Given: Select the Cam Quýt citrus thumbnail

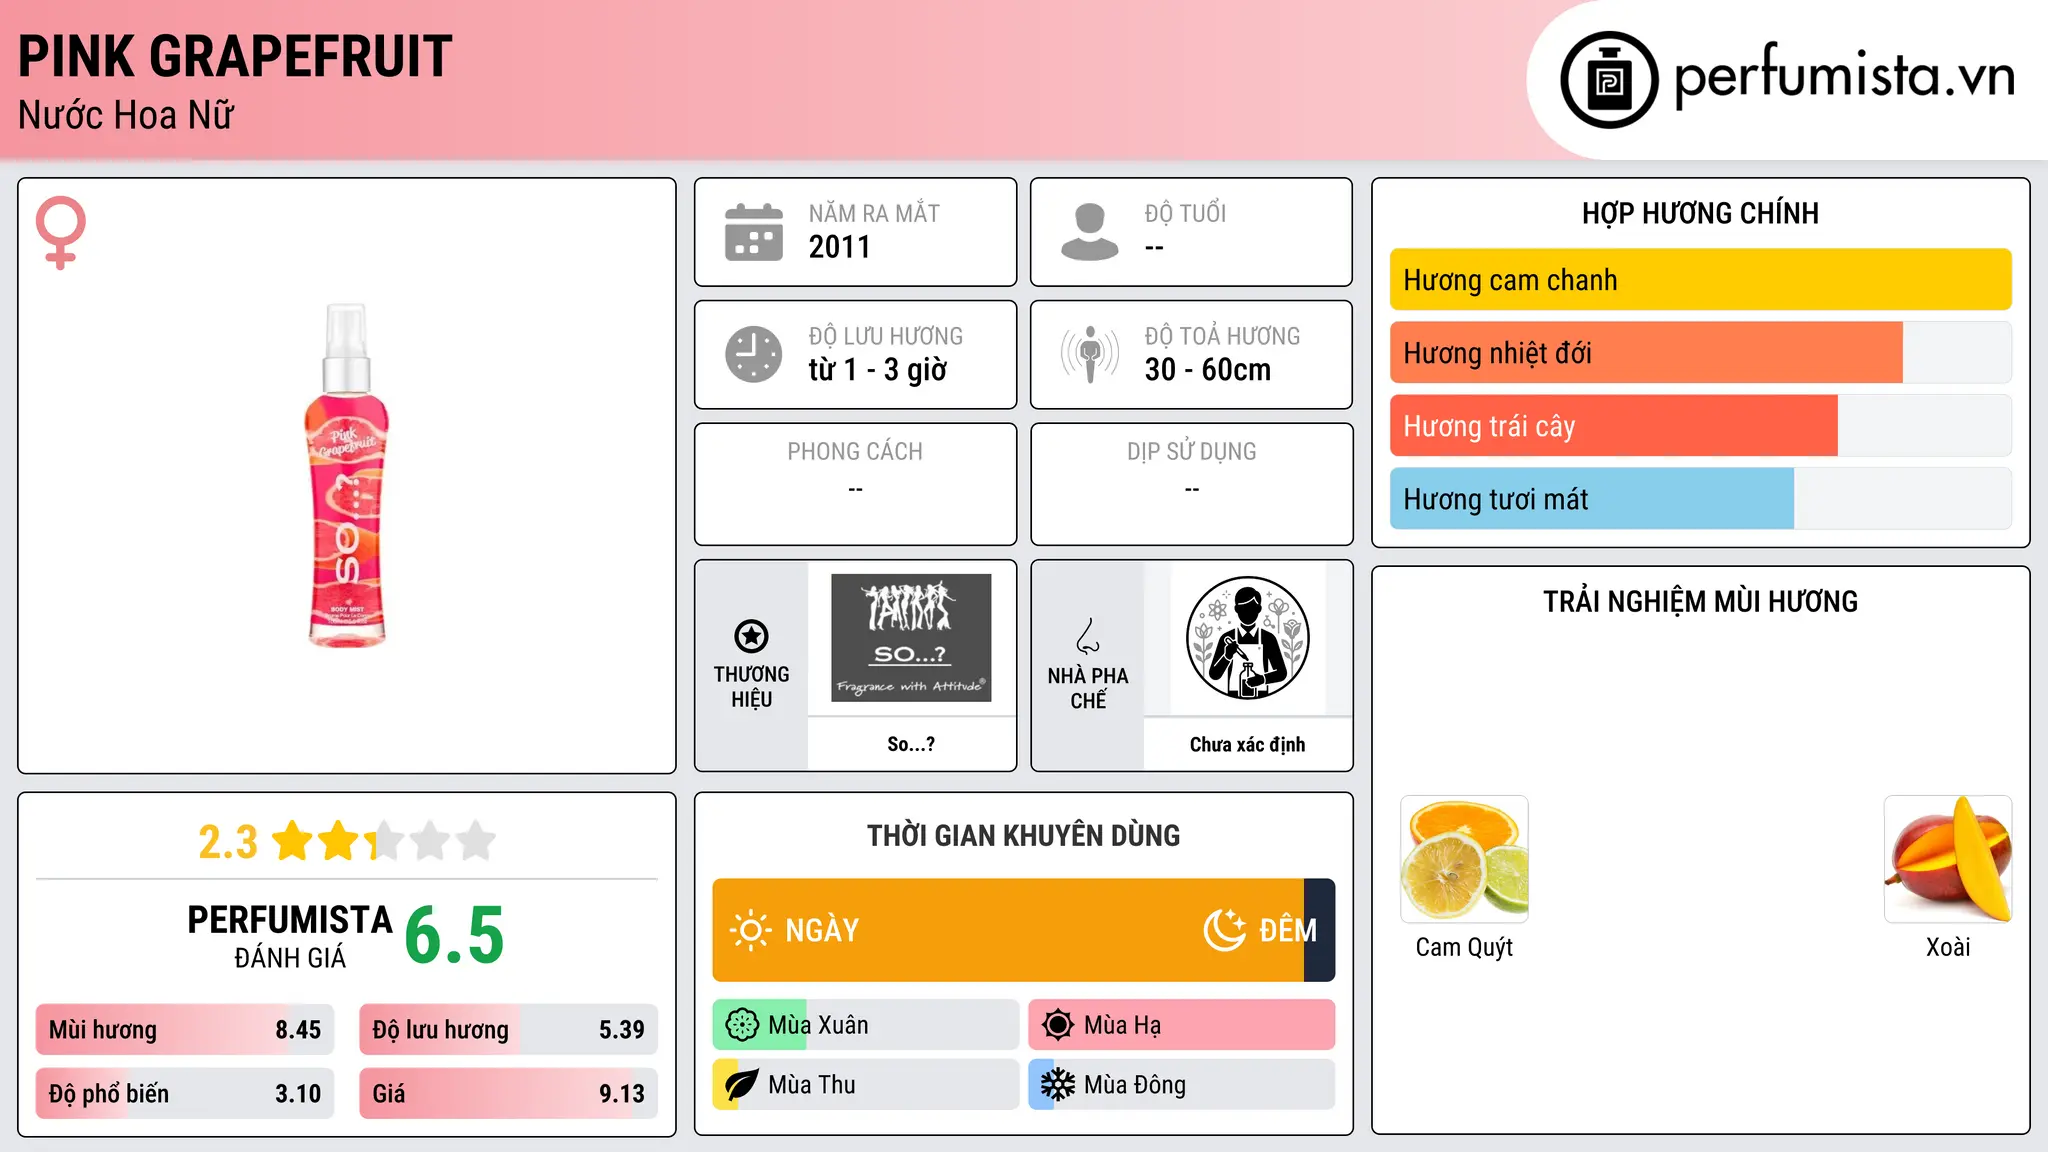Looking at the screenshot, I should [1464, 859].
